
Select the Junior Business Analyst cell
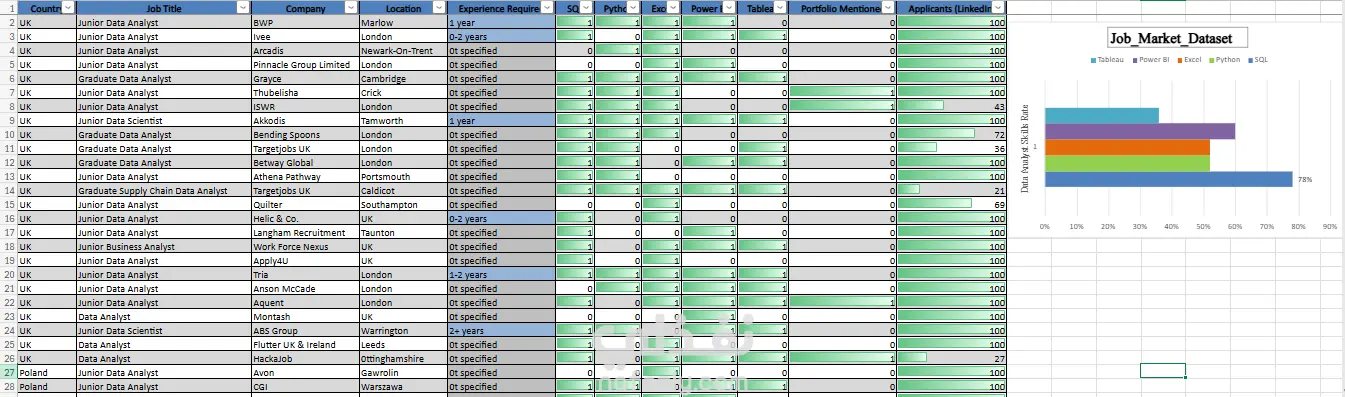pyautogui.click(x=163, y=246)
